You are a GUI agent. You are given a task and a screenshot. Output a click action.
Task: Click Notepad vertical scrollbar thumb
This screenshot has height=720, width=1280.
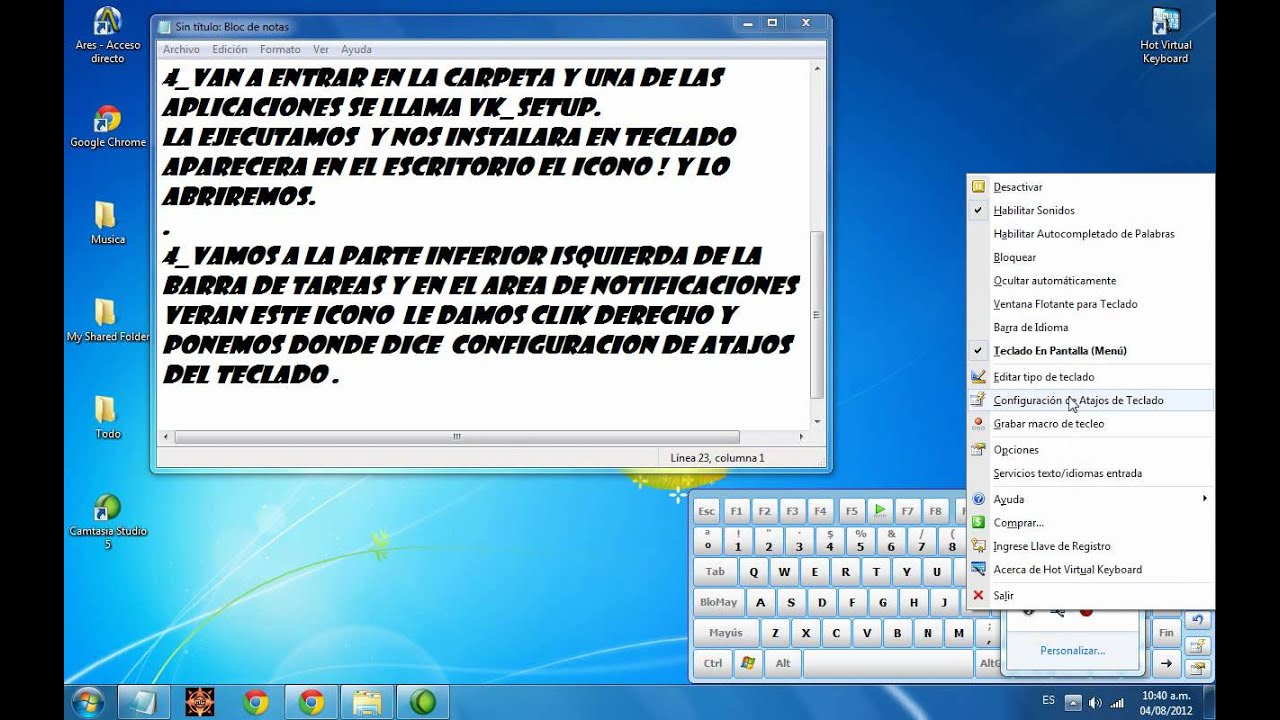pos(817,315)
